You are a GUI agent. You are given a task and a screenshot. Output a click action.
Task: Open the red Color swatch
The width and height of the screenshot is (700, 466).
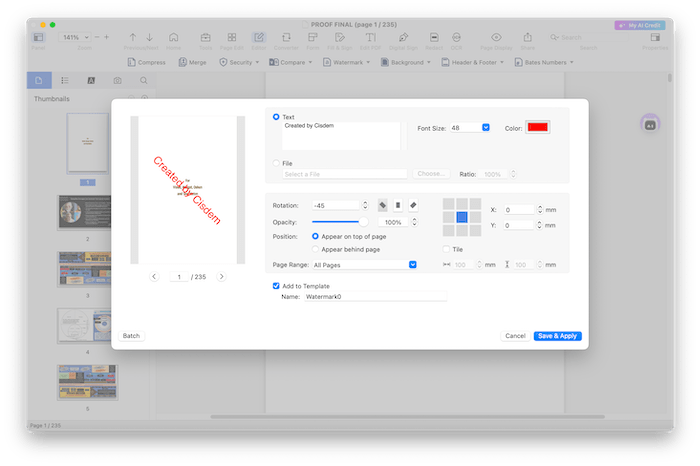[x=538, y=127]
